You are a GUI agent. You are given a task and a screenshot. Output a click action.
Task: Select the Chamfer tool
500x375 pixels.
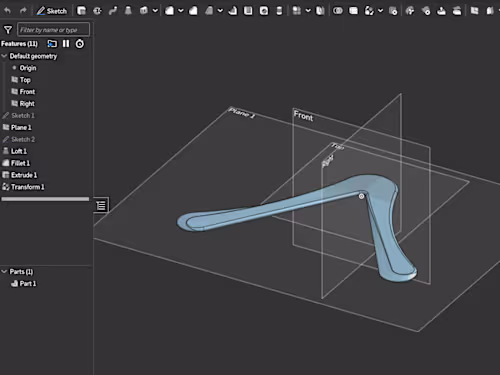[193, 11]
